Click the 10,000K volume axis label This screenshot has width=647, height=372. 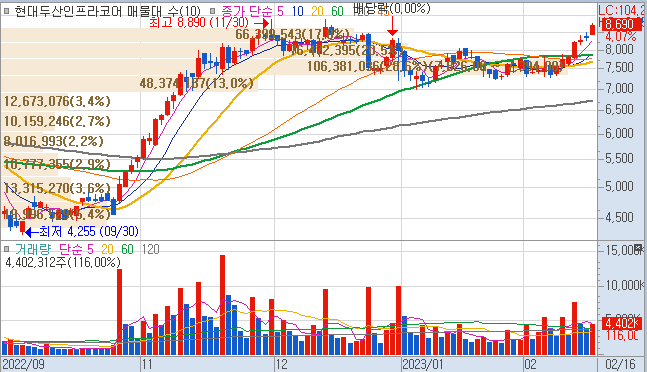point(624,285)
